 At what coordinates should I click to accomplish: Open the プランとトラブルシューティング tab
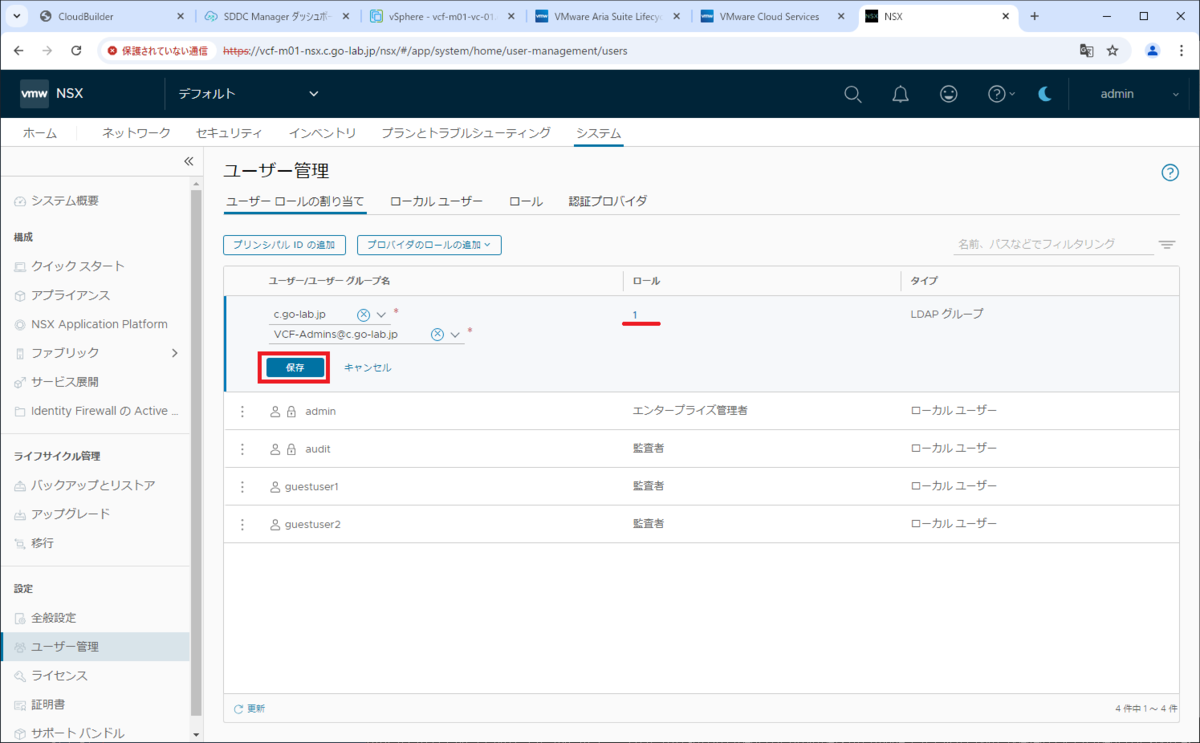466,133
